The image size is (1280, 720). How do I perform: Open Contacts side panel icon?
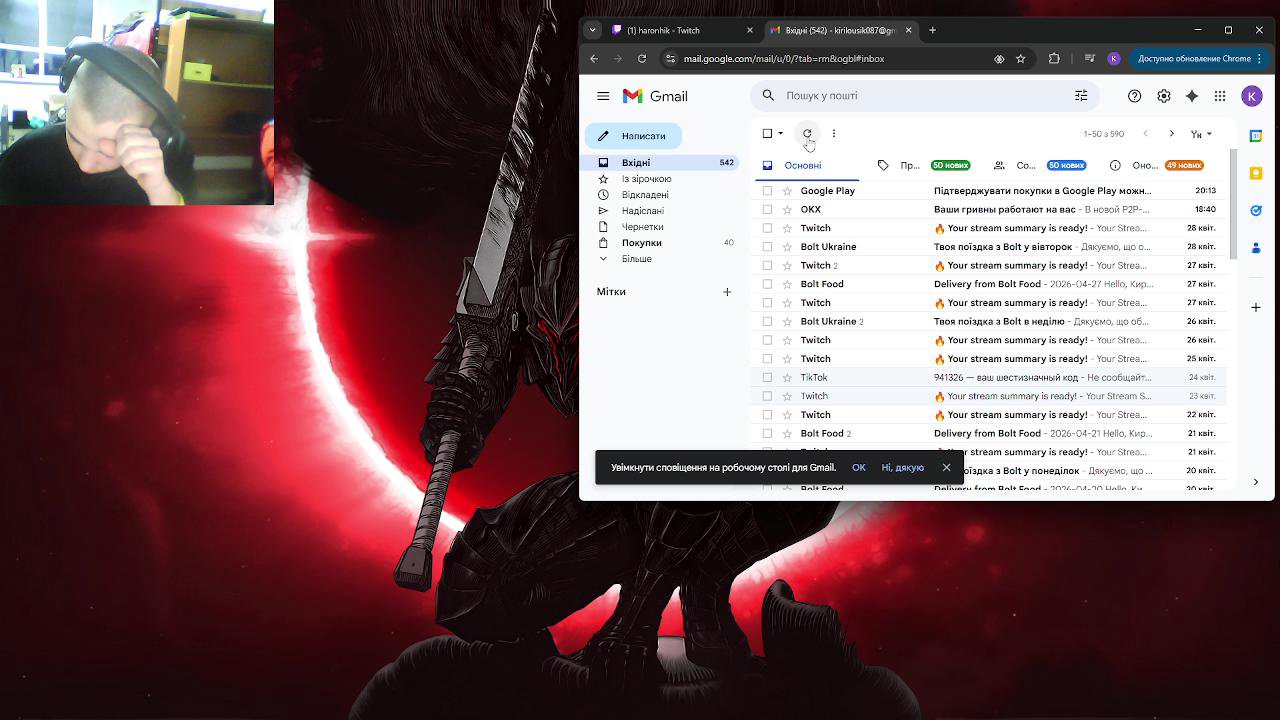(x=1256, y=247)
